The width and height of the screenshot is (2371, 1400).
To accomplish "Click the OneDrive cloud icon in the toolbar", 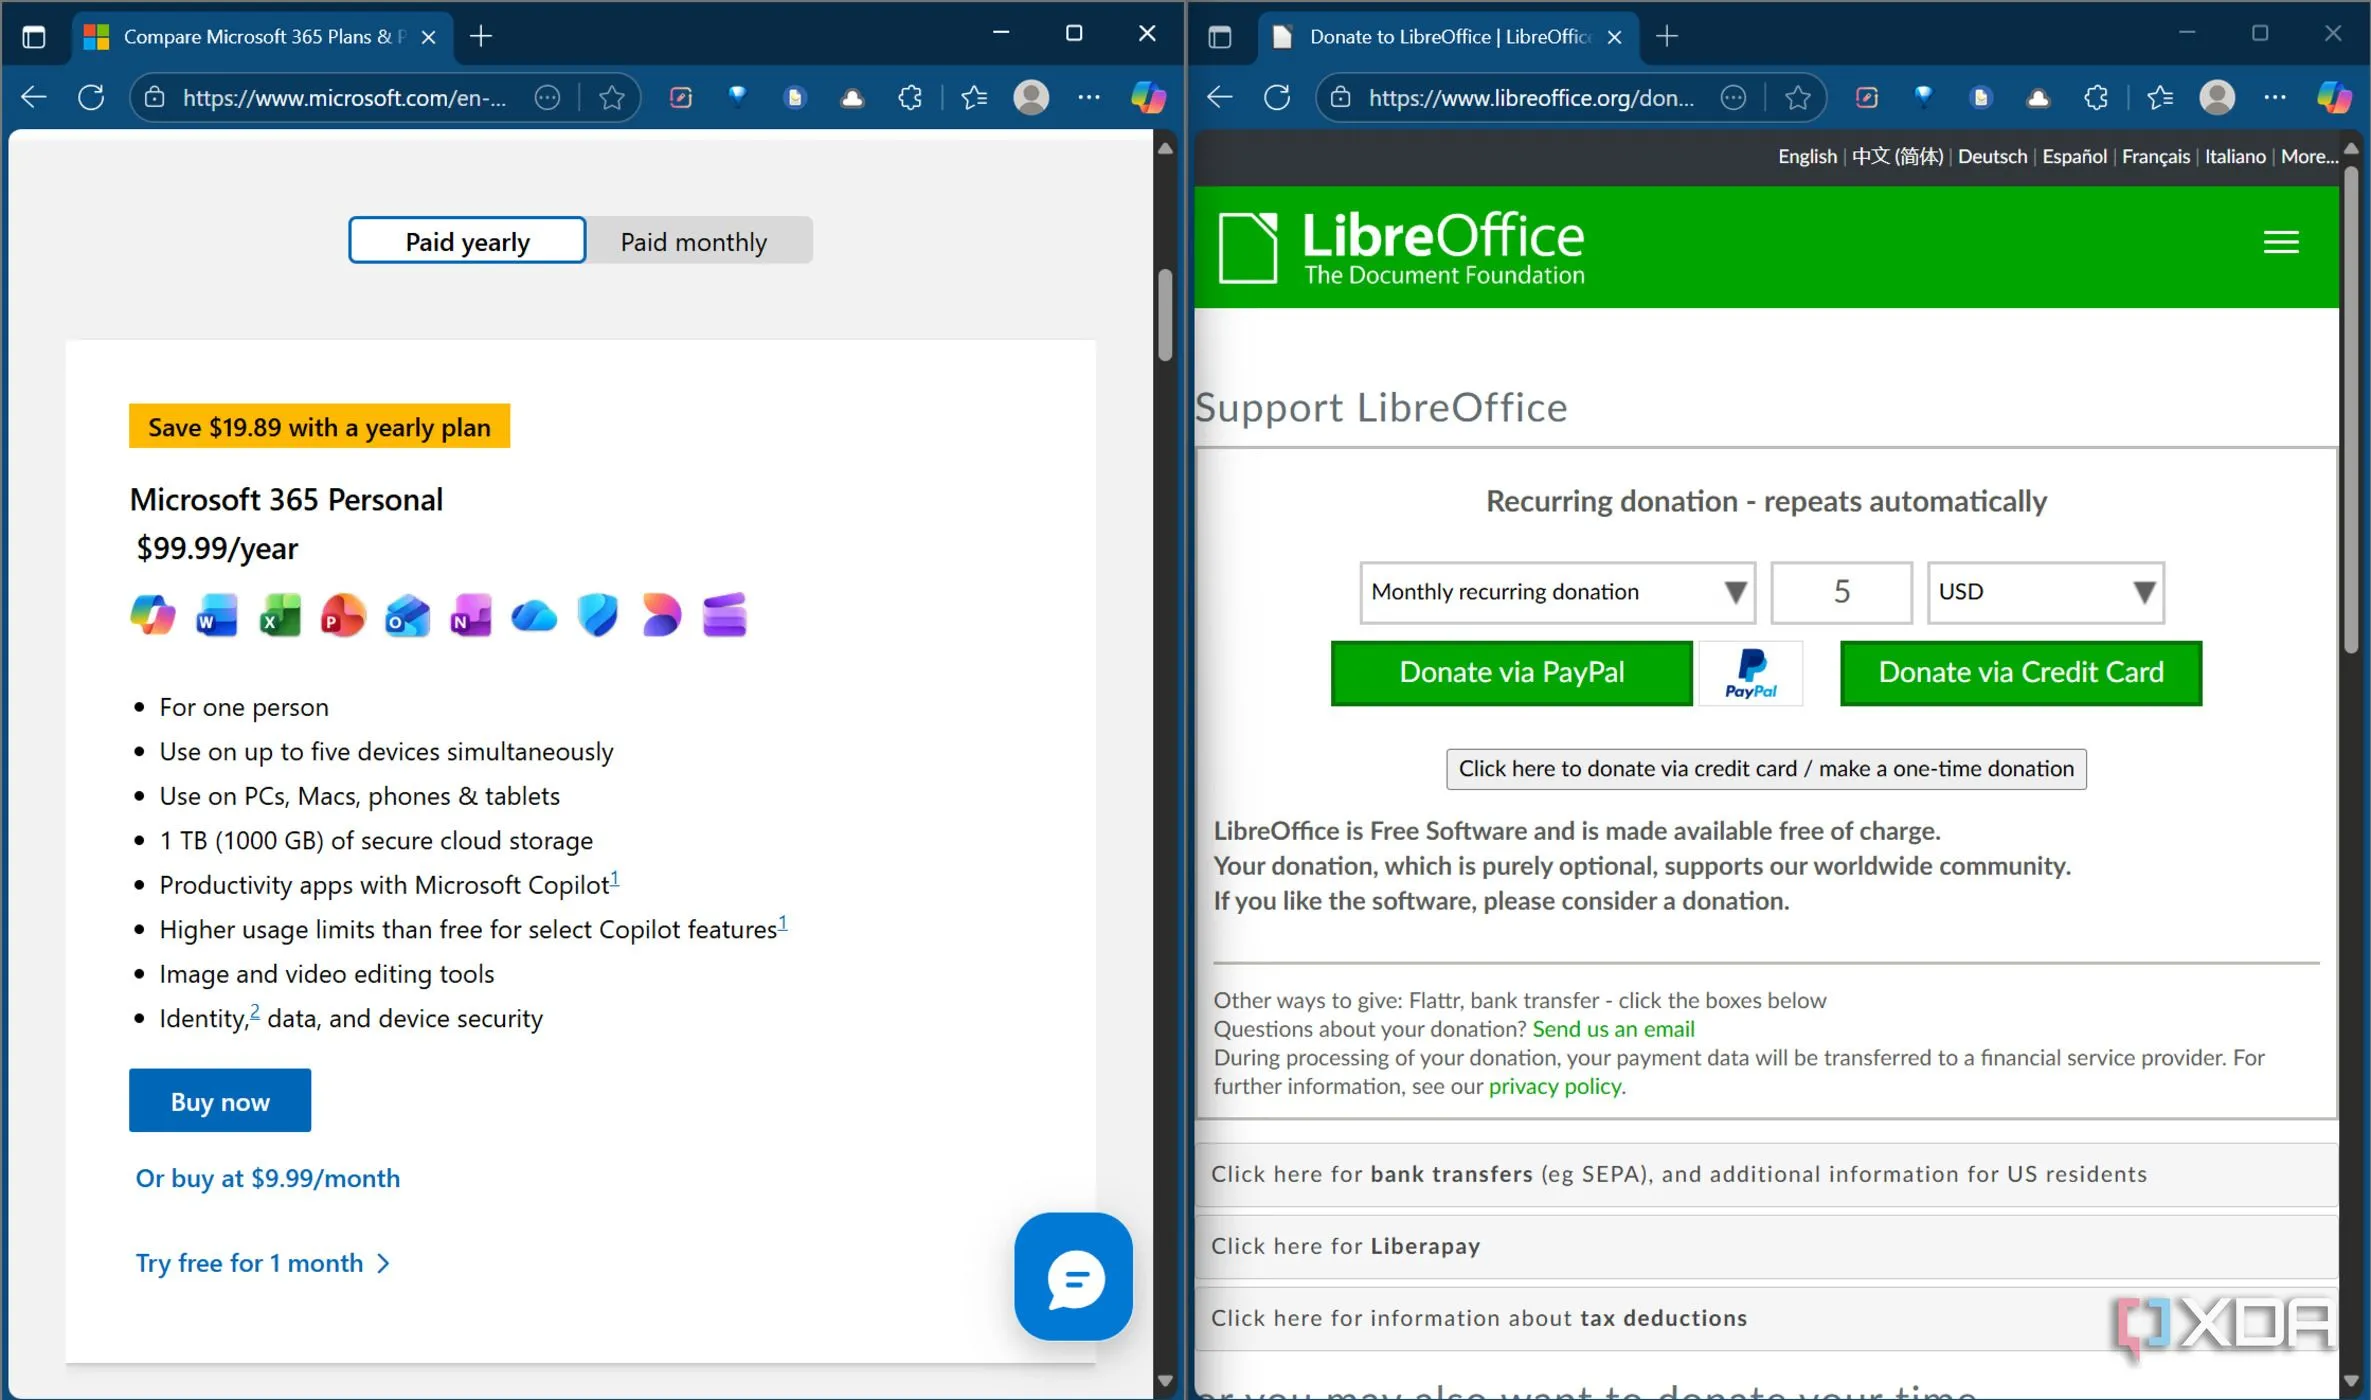I will (x=852, y=97).
